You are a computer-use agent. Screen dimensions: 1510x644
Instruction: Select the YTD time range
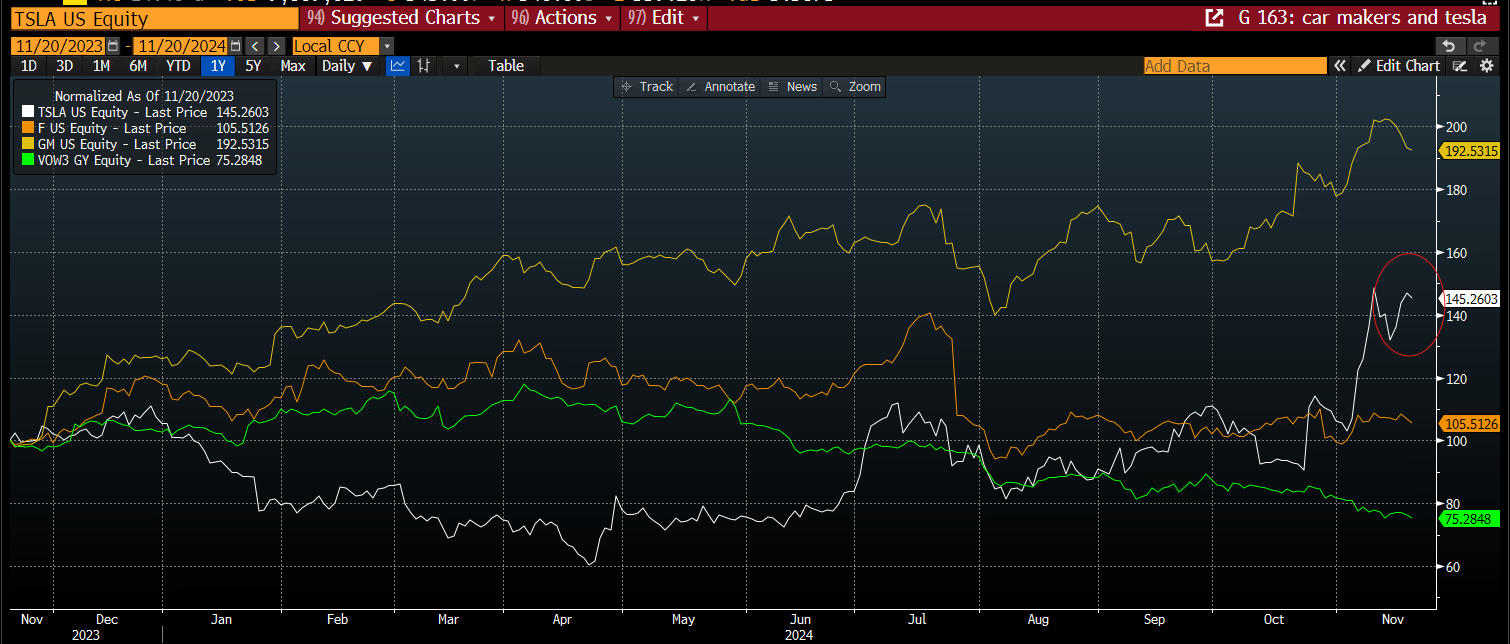(178, 66)
